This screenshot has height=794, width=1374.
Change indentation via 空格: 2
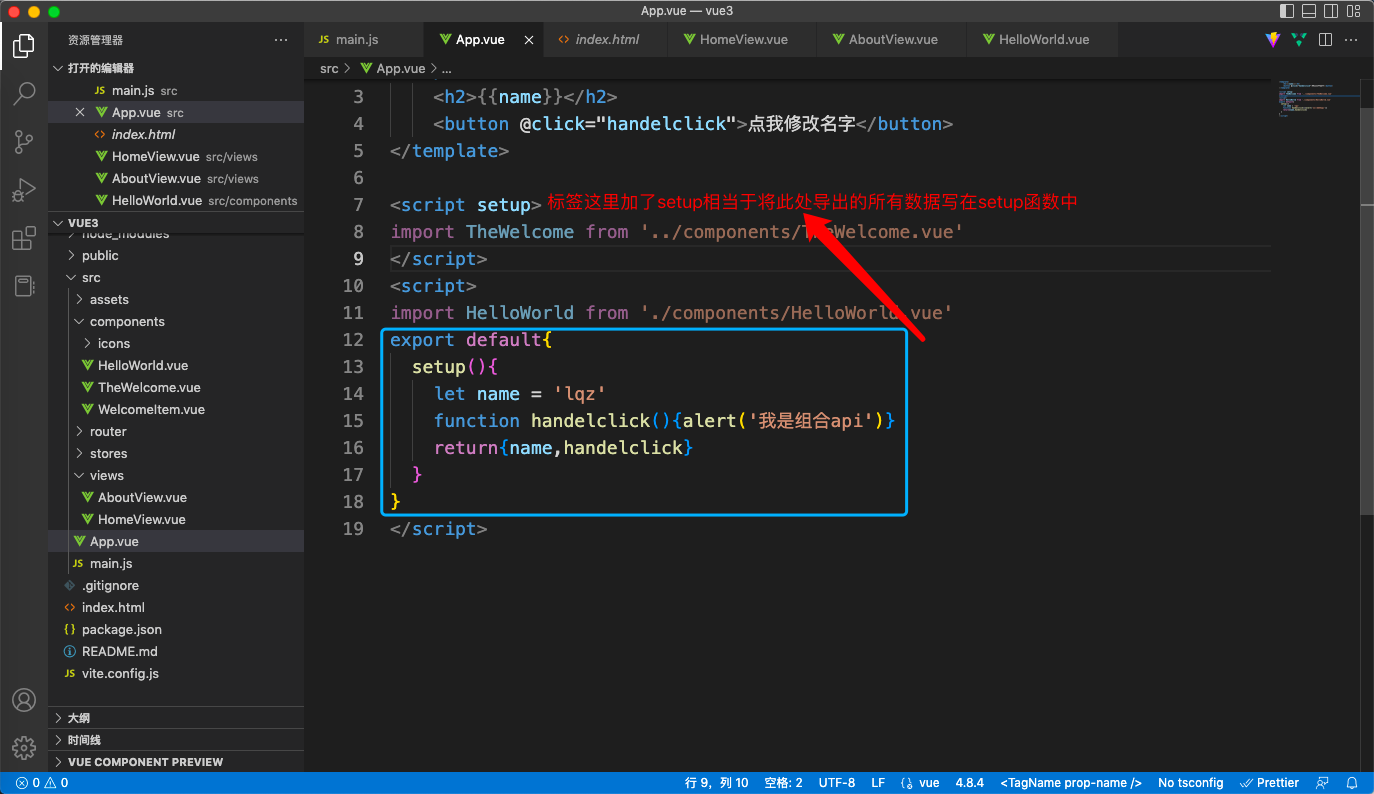pos(783,783)
